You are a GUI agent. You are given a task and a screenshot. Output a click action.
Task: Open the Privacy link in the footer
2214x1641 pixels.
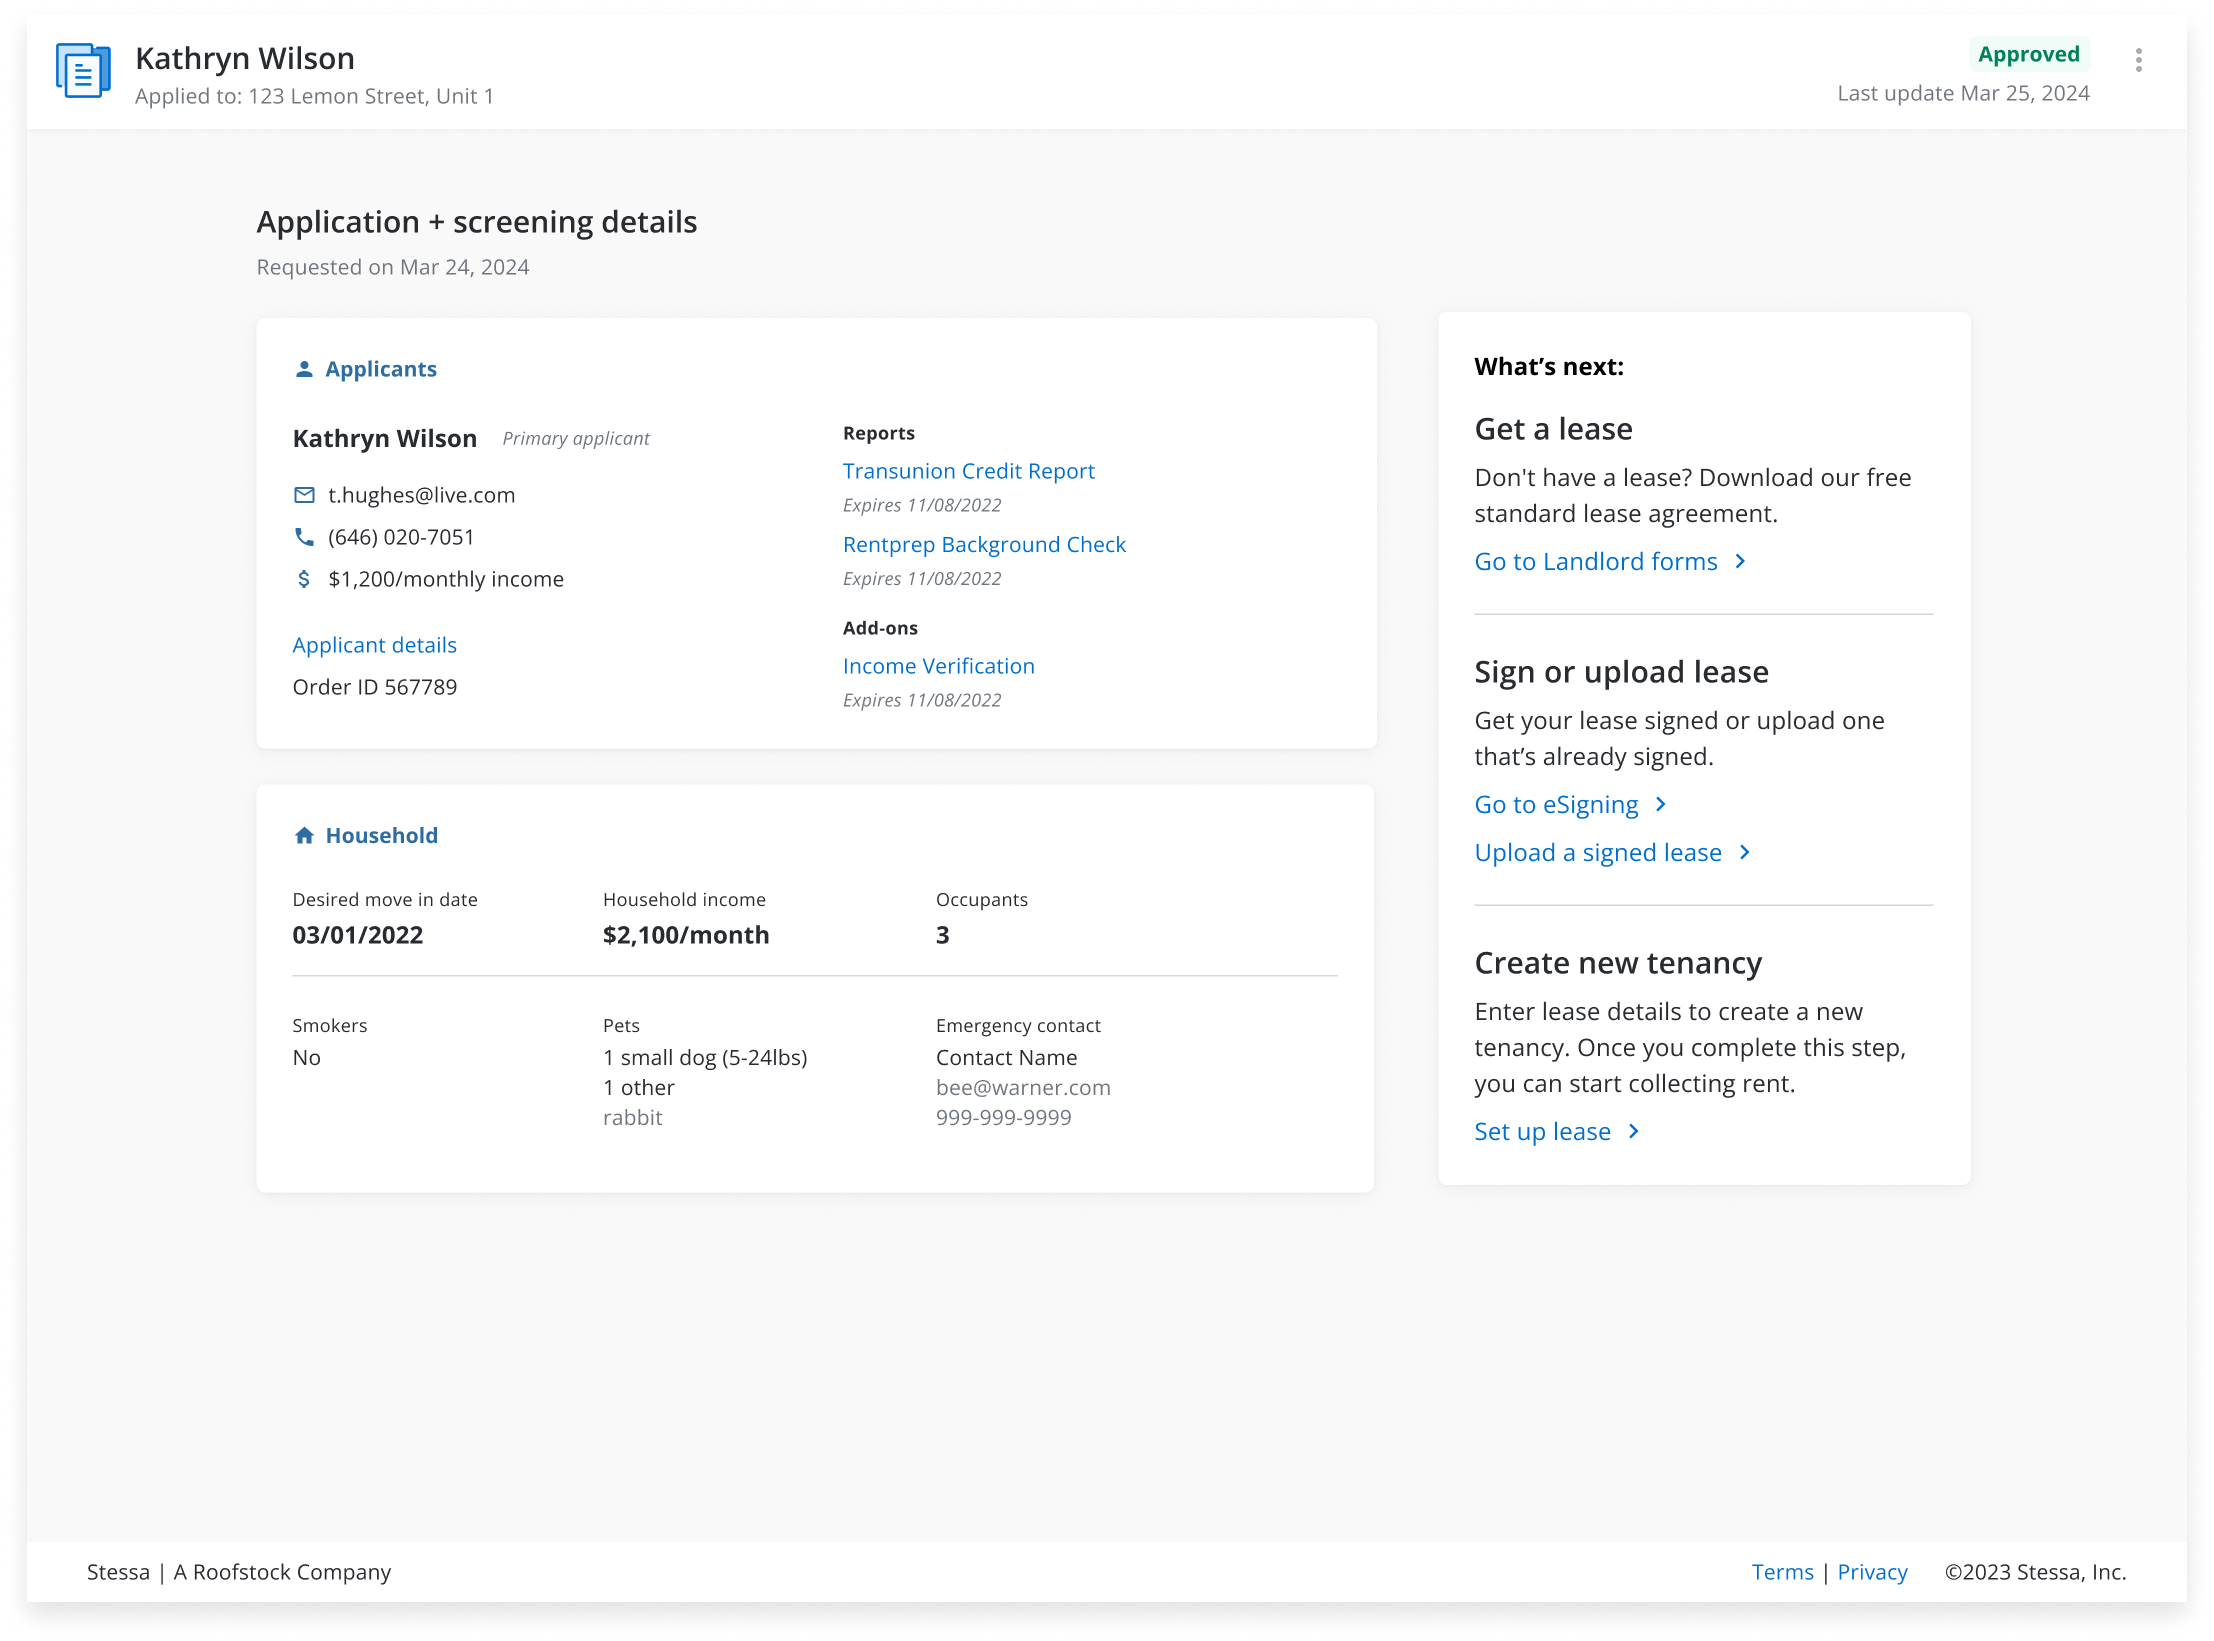[x=1872, y=1572]
